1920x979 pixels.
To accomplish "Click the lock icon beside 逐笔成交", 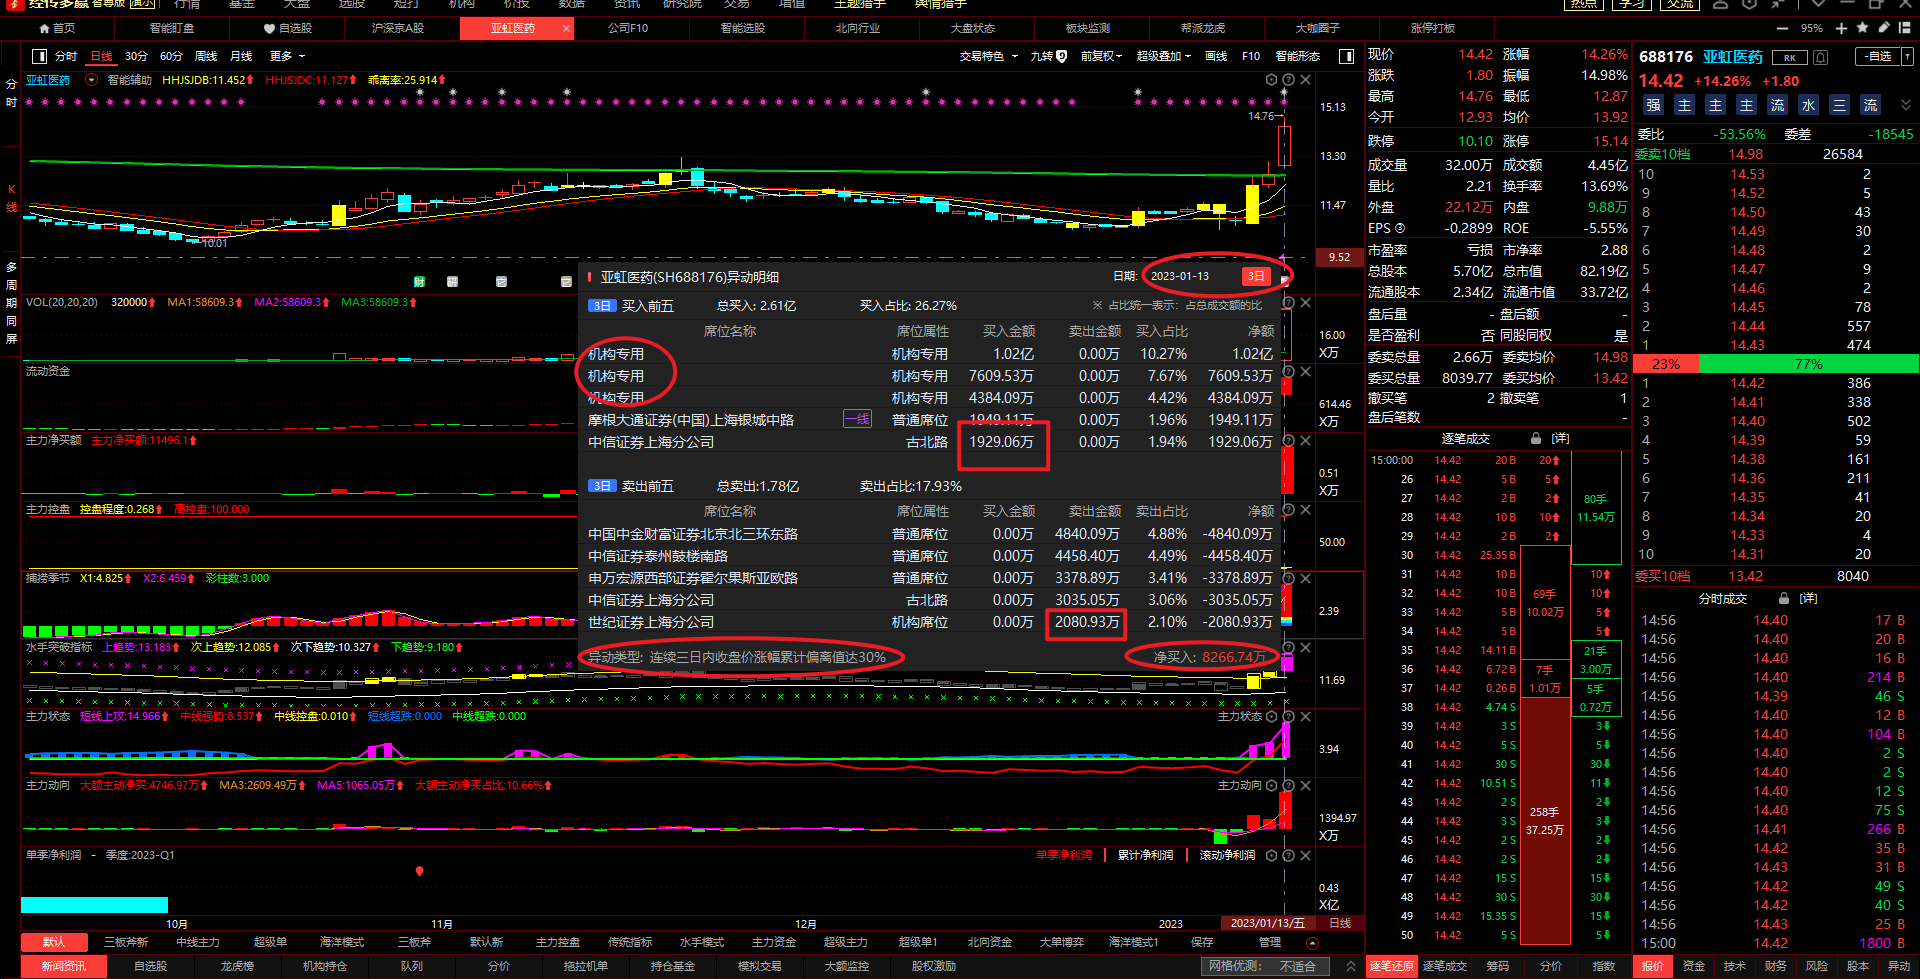I will [1535, 438].
